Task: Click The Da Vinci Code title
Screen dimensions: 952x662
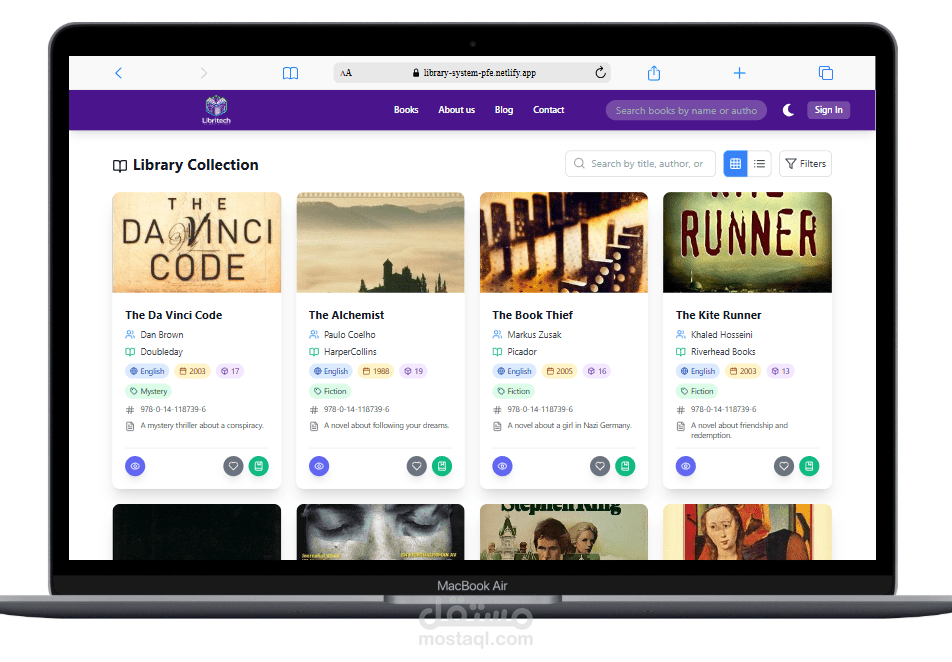Action: [x=174, y=315]
